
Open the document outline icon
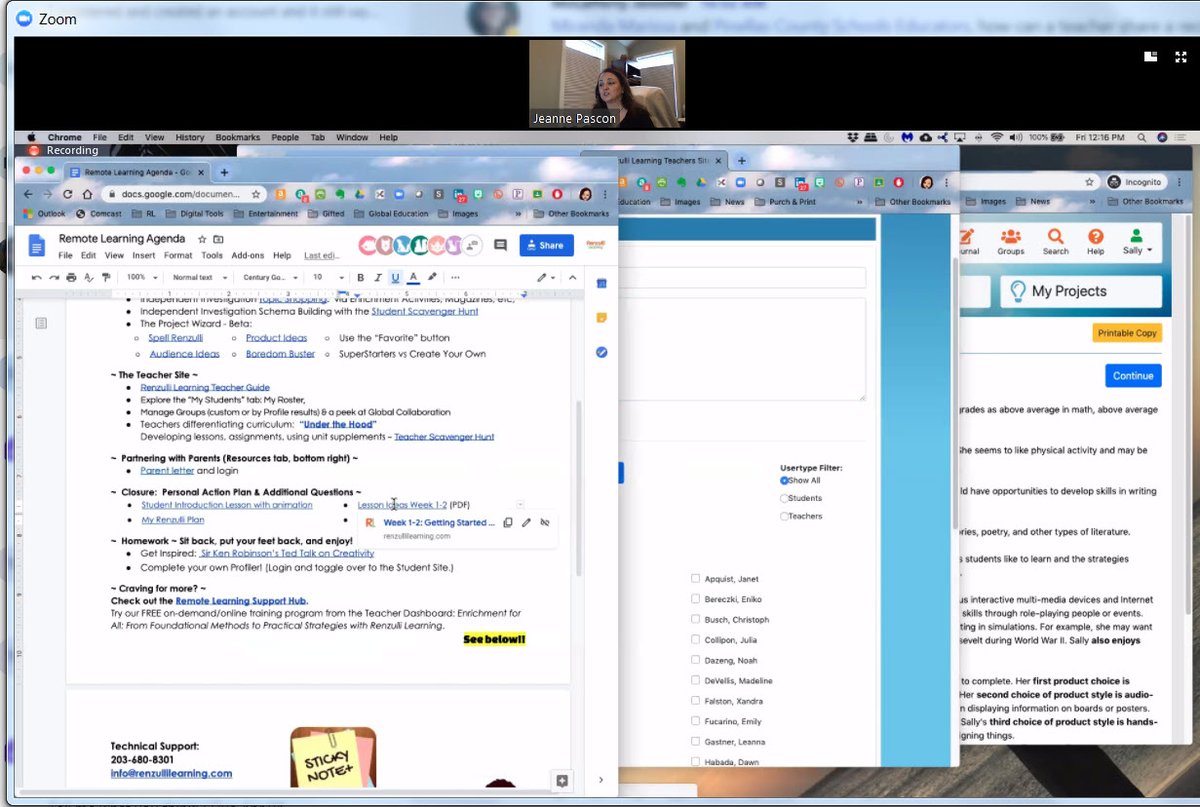[x=41, y=322]
